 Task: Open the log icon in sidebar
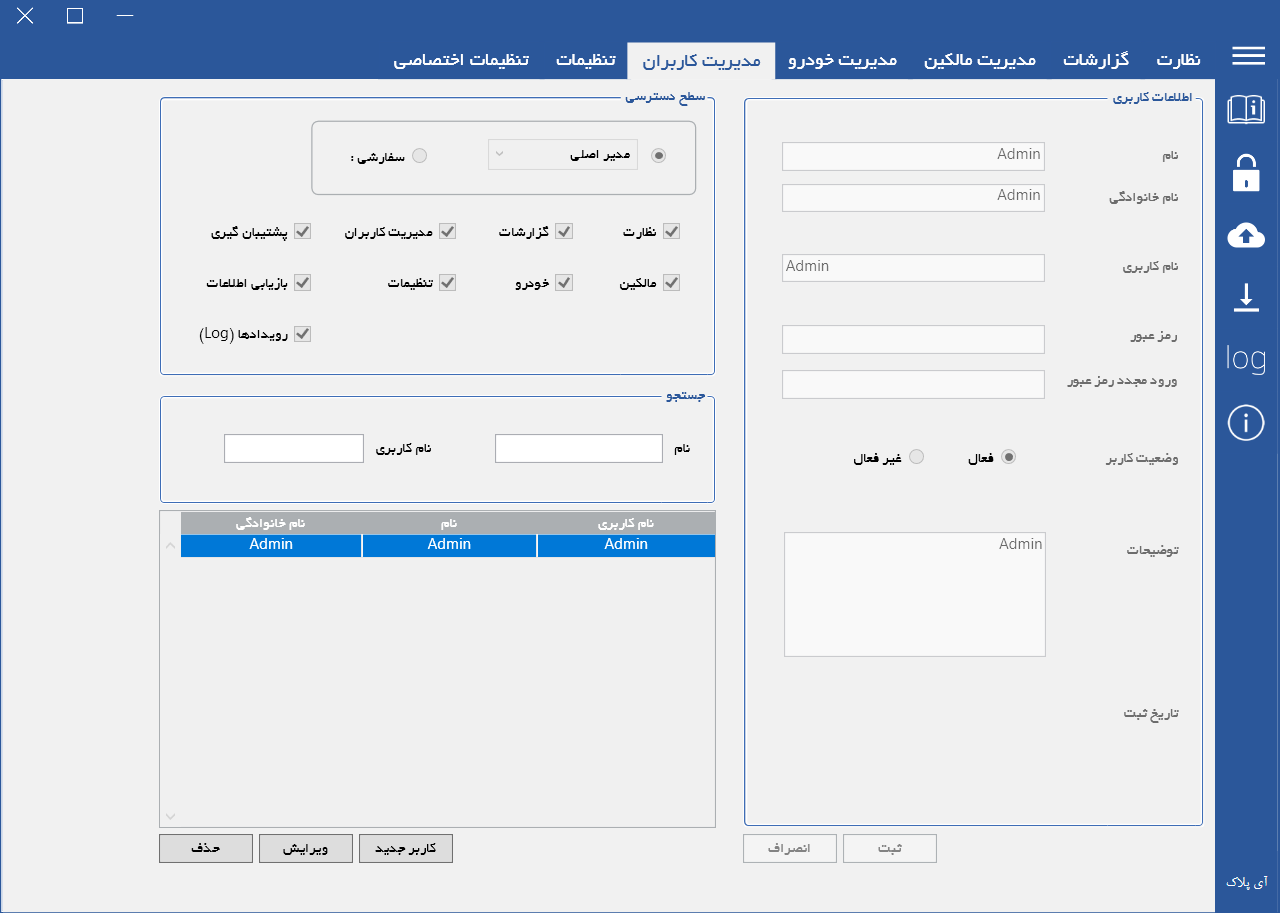[x=1246, y=359]
